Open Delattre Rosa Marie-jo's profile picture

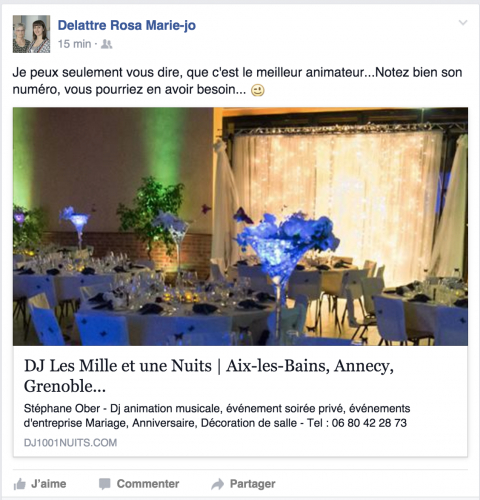click(x=31, y=34)
